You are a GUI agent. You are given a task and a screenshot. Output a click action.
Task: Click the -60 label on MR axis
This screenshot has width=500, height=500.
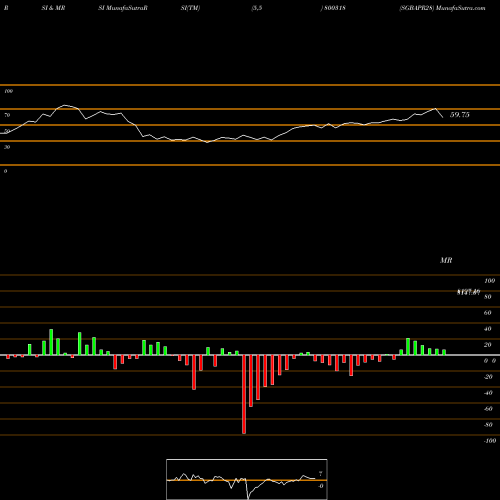pyautogui.click(x=488, y=409)
